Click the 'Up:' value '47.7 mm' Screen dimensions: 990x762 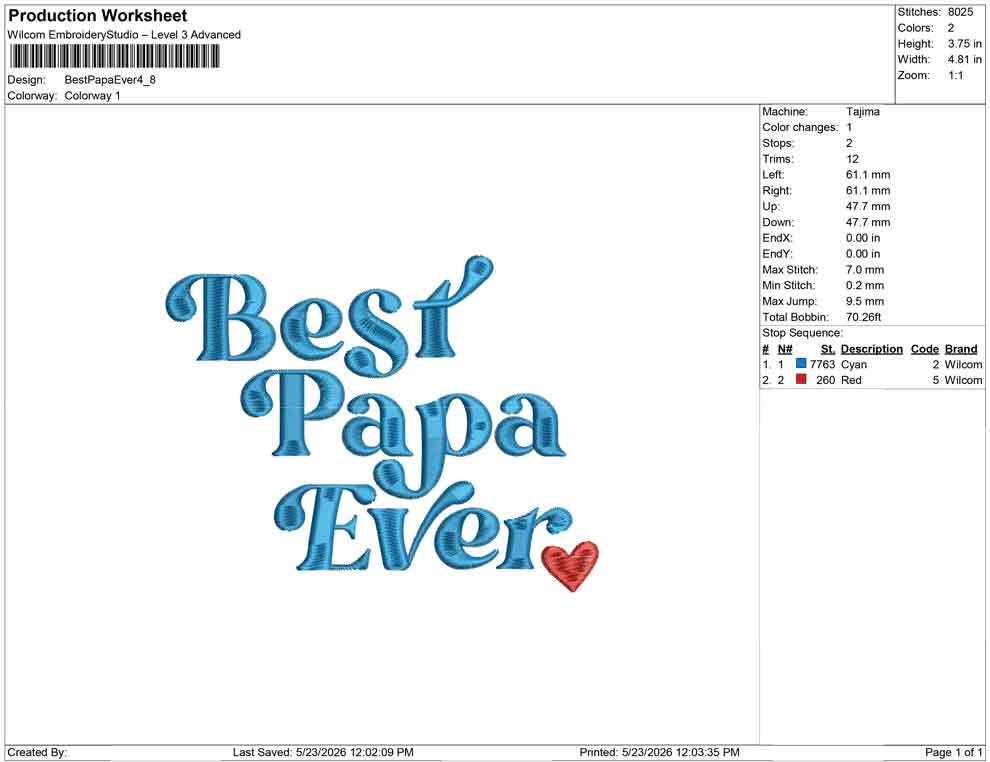(x=868, y=206)
